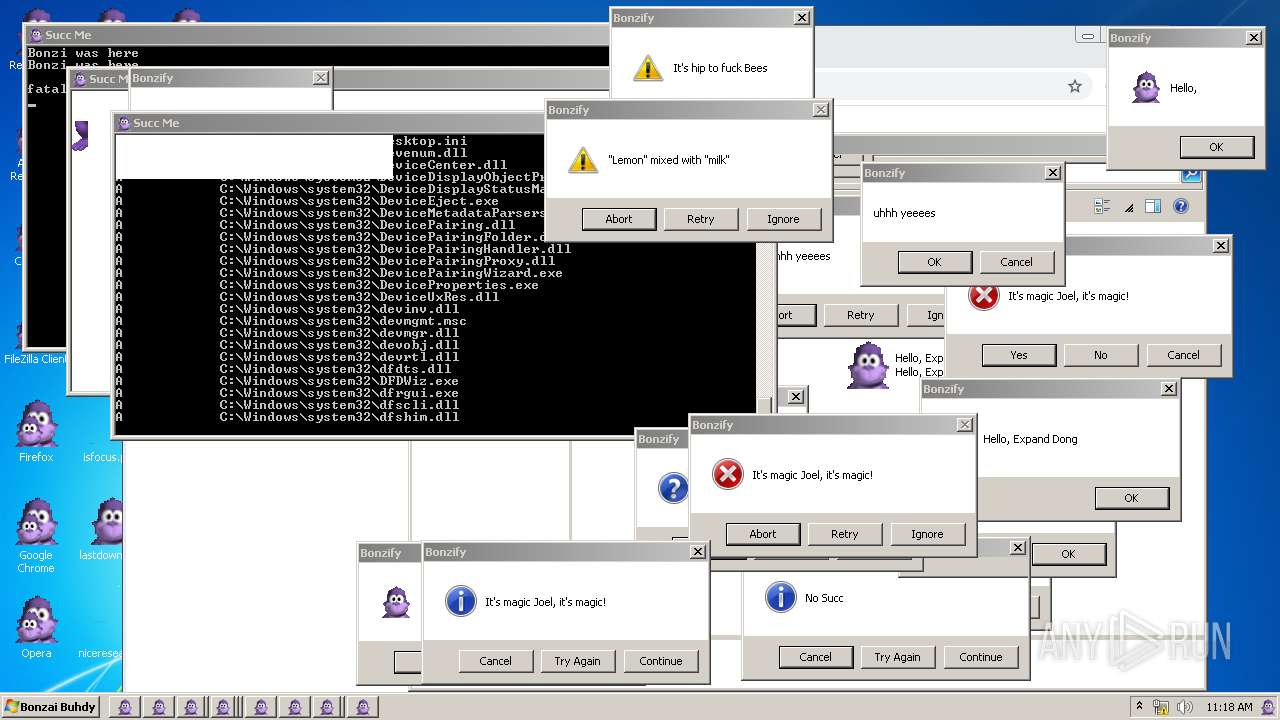Click Chrome bookmark star icon

click(x=1075, y=86)
